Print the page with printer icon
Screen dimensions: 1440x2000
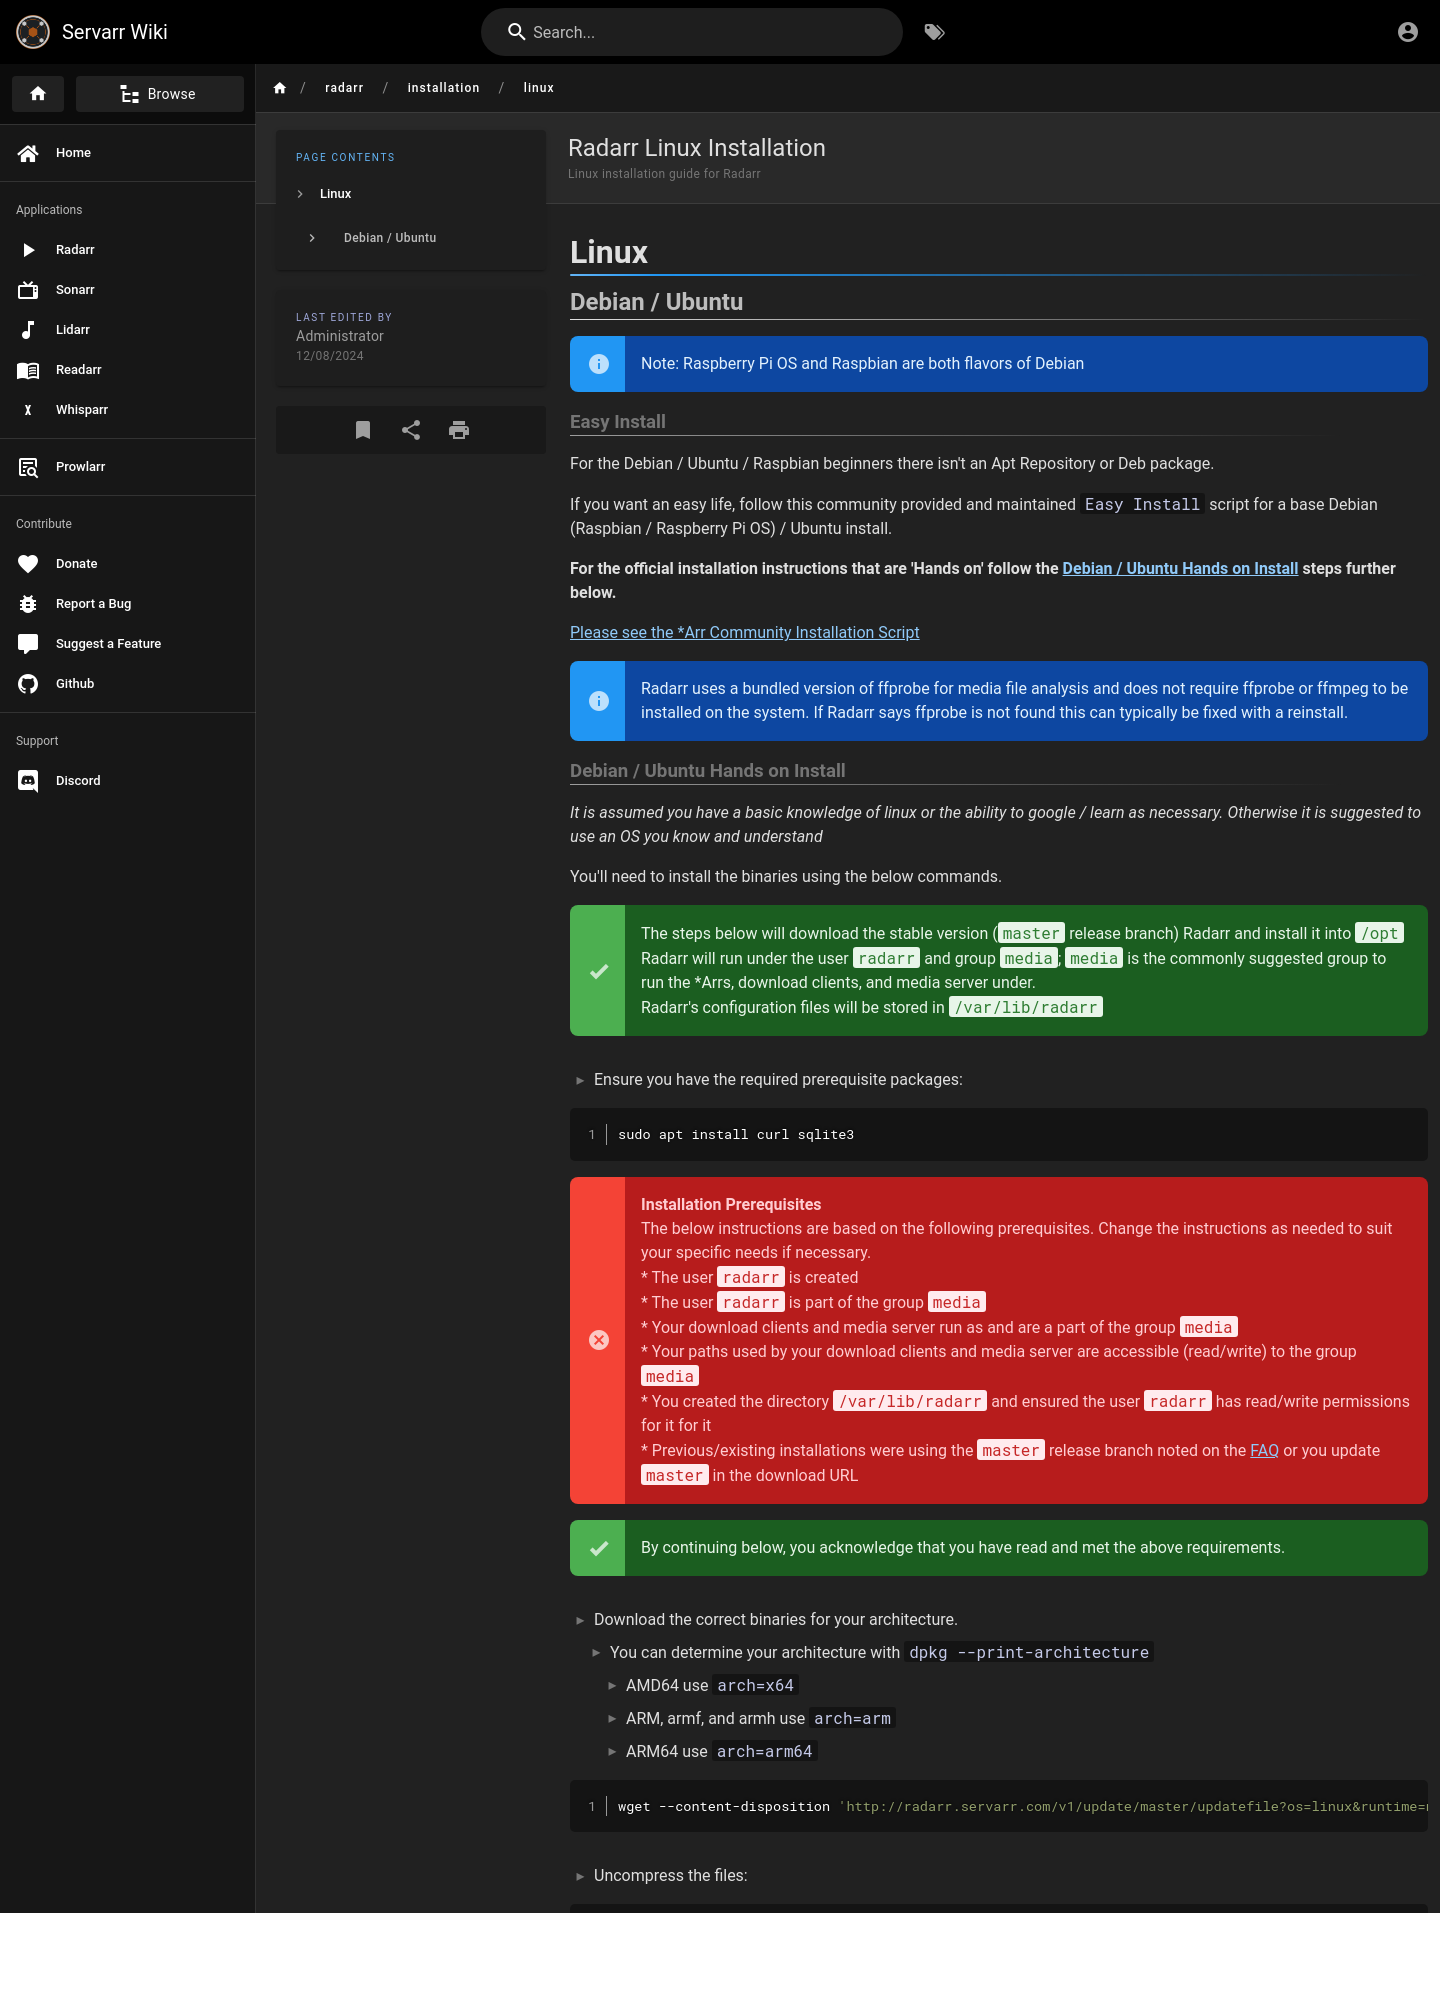coord(459,430)
